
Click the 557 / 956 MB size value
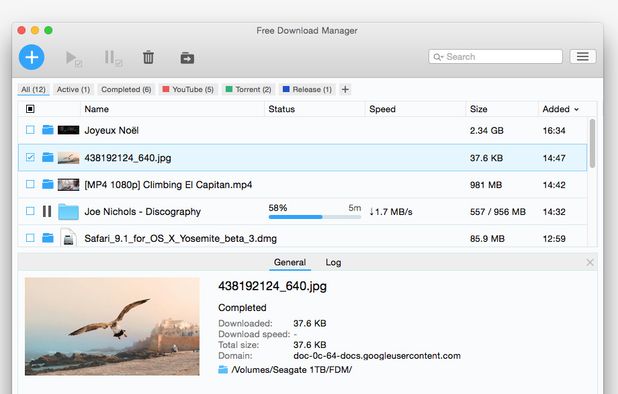[498, 212]
